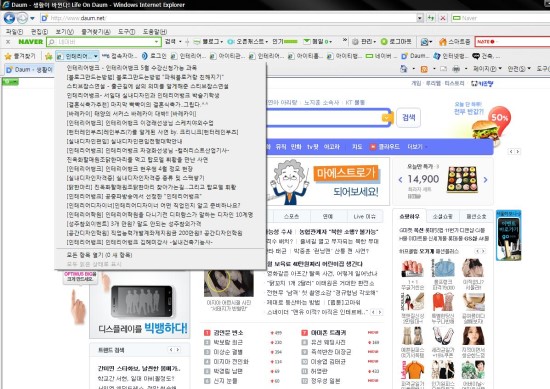Open the feed item starting with [실내디자인편입]

[x=124, y=141]
